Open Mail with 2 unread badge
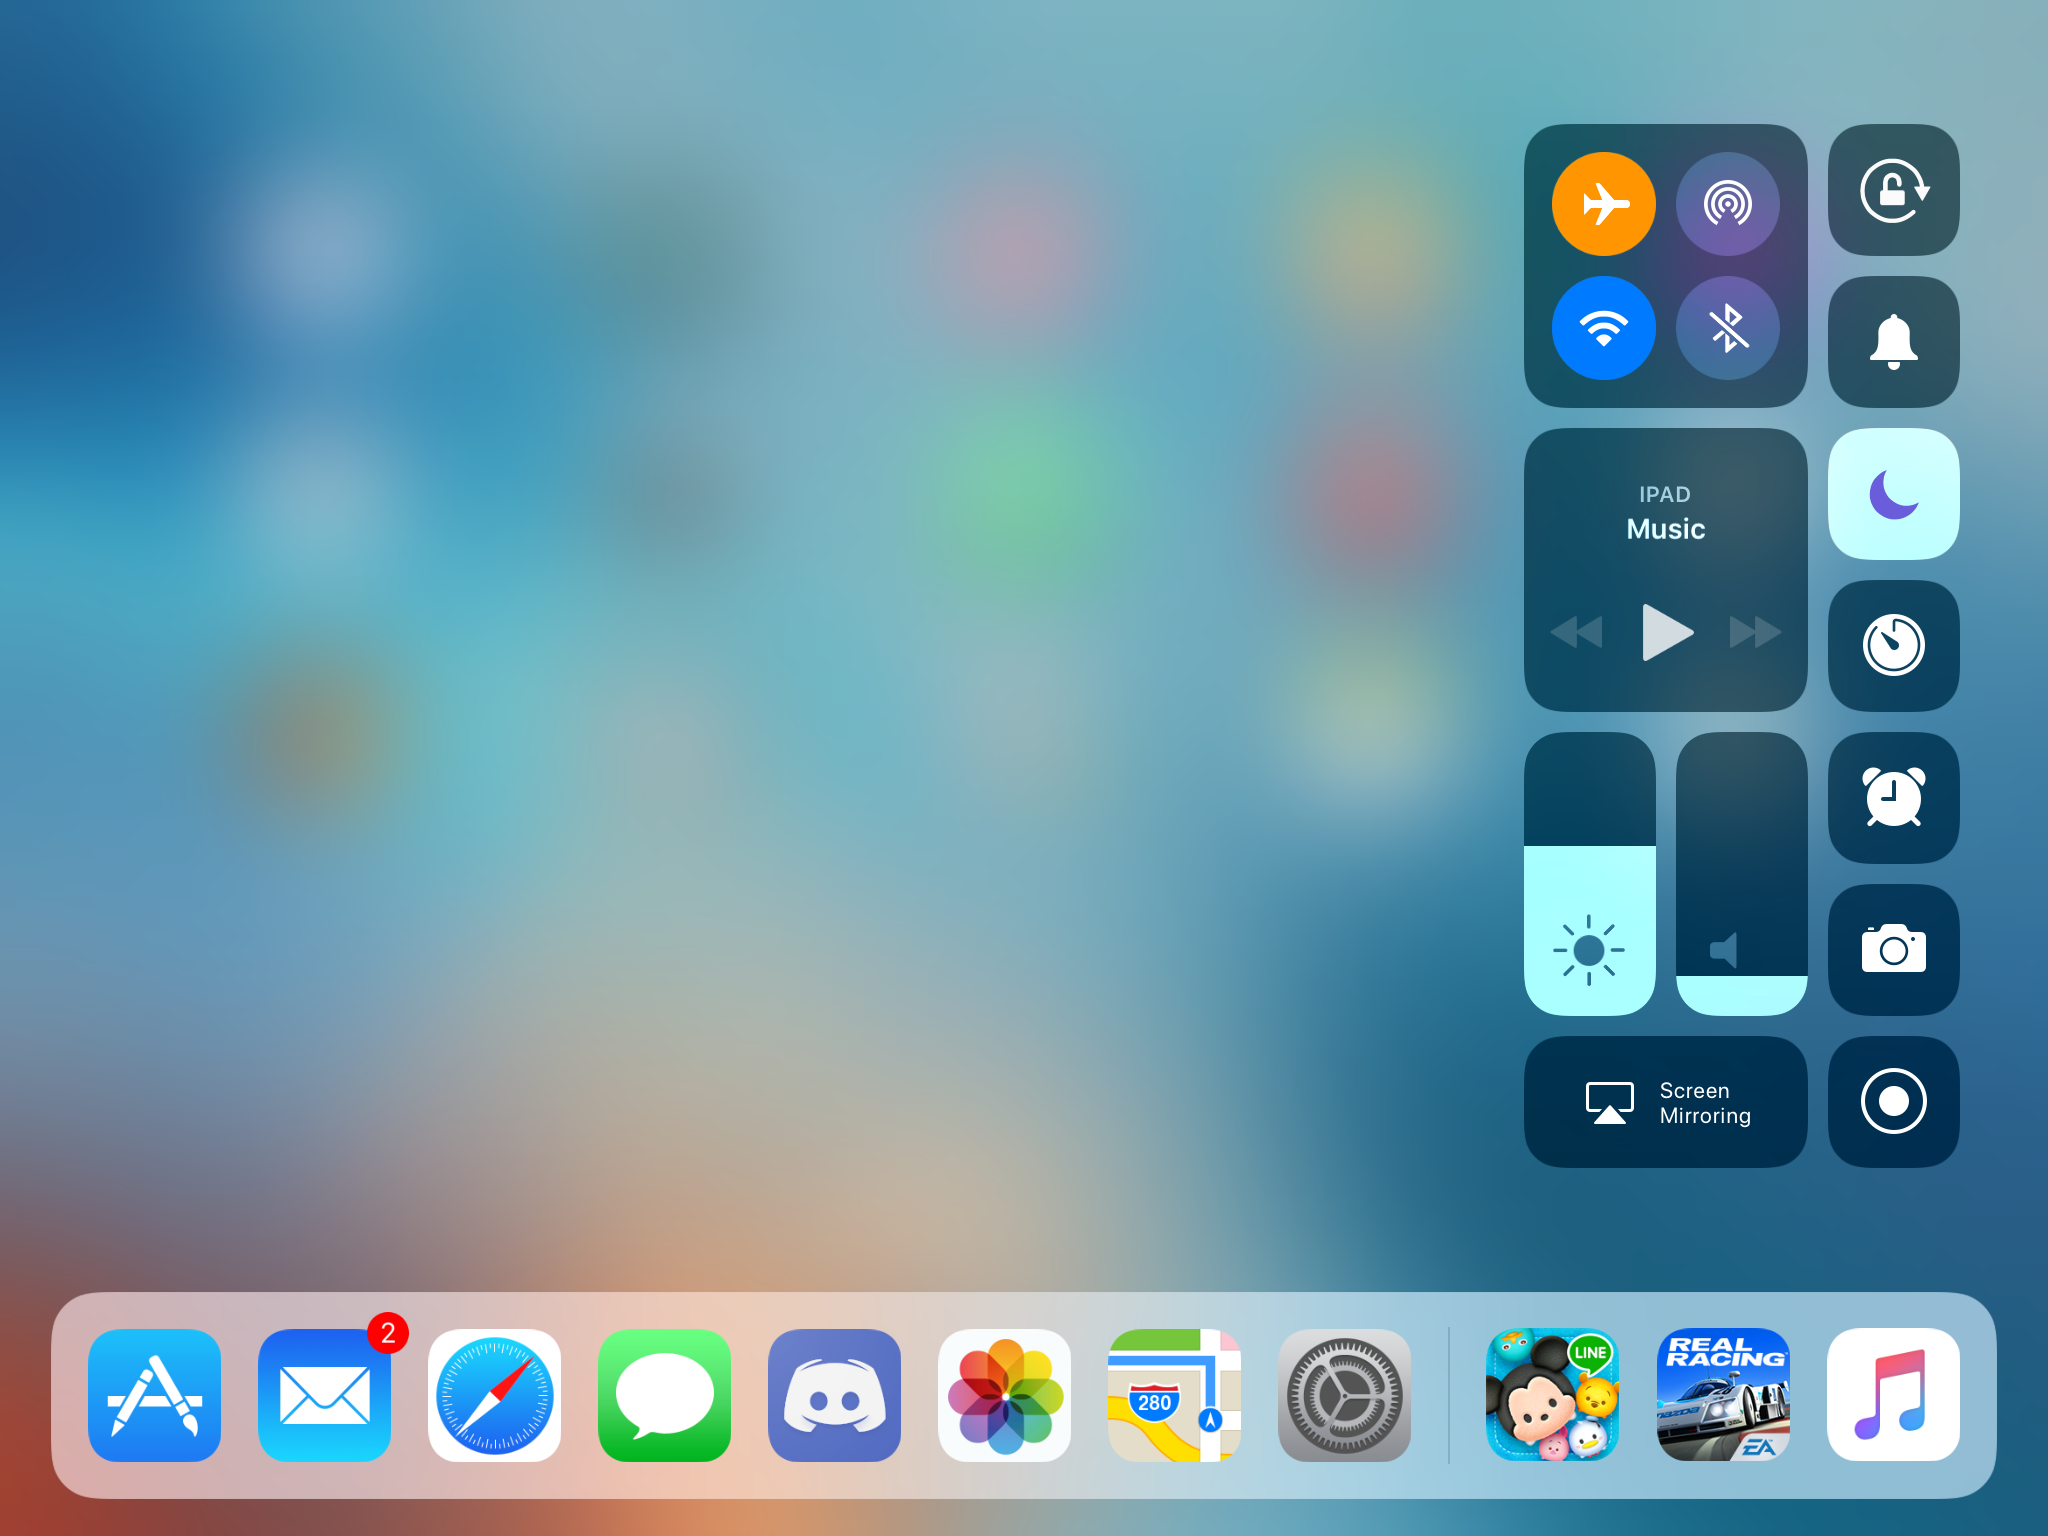This screenshot has height=1536, width=2048. pyautogui.click(x=324, y=1395)
